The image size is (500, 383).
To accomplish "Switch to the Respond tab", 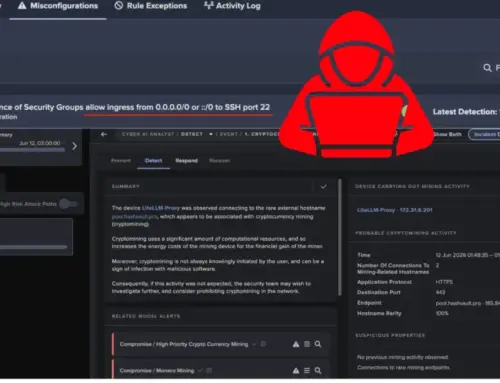I will tap(187, 161).
